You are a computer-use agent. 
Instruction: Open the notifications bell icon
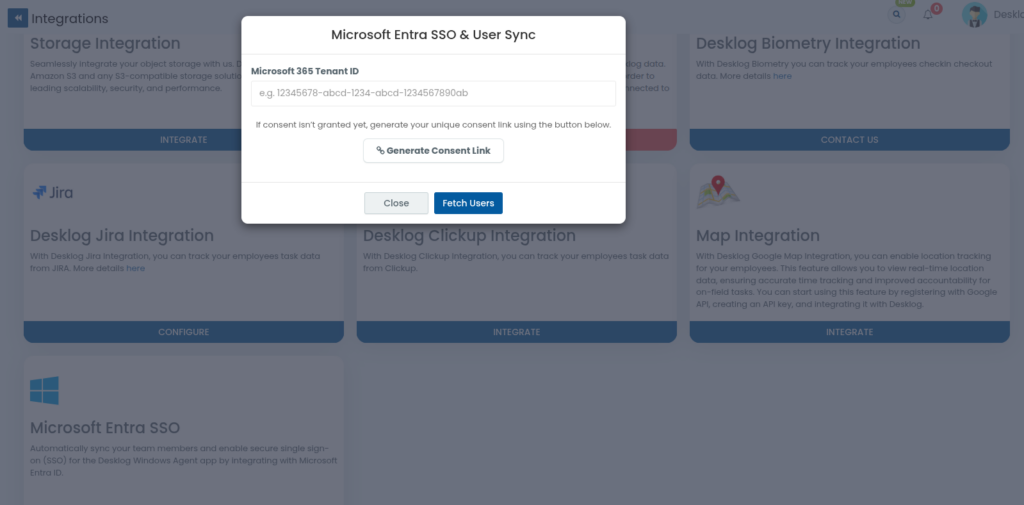(928, 15)
